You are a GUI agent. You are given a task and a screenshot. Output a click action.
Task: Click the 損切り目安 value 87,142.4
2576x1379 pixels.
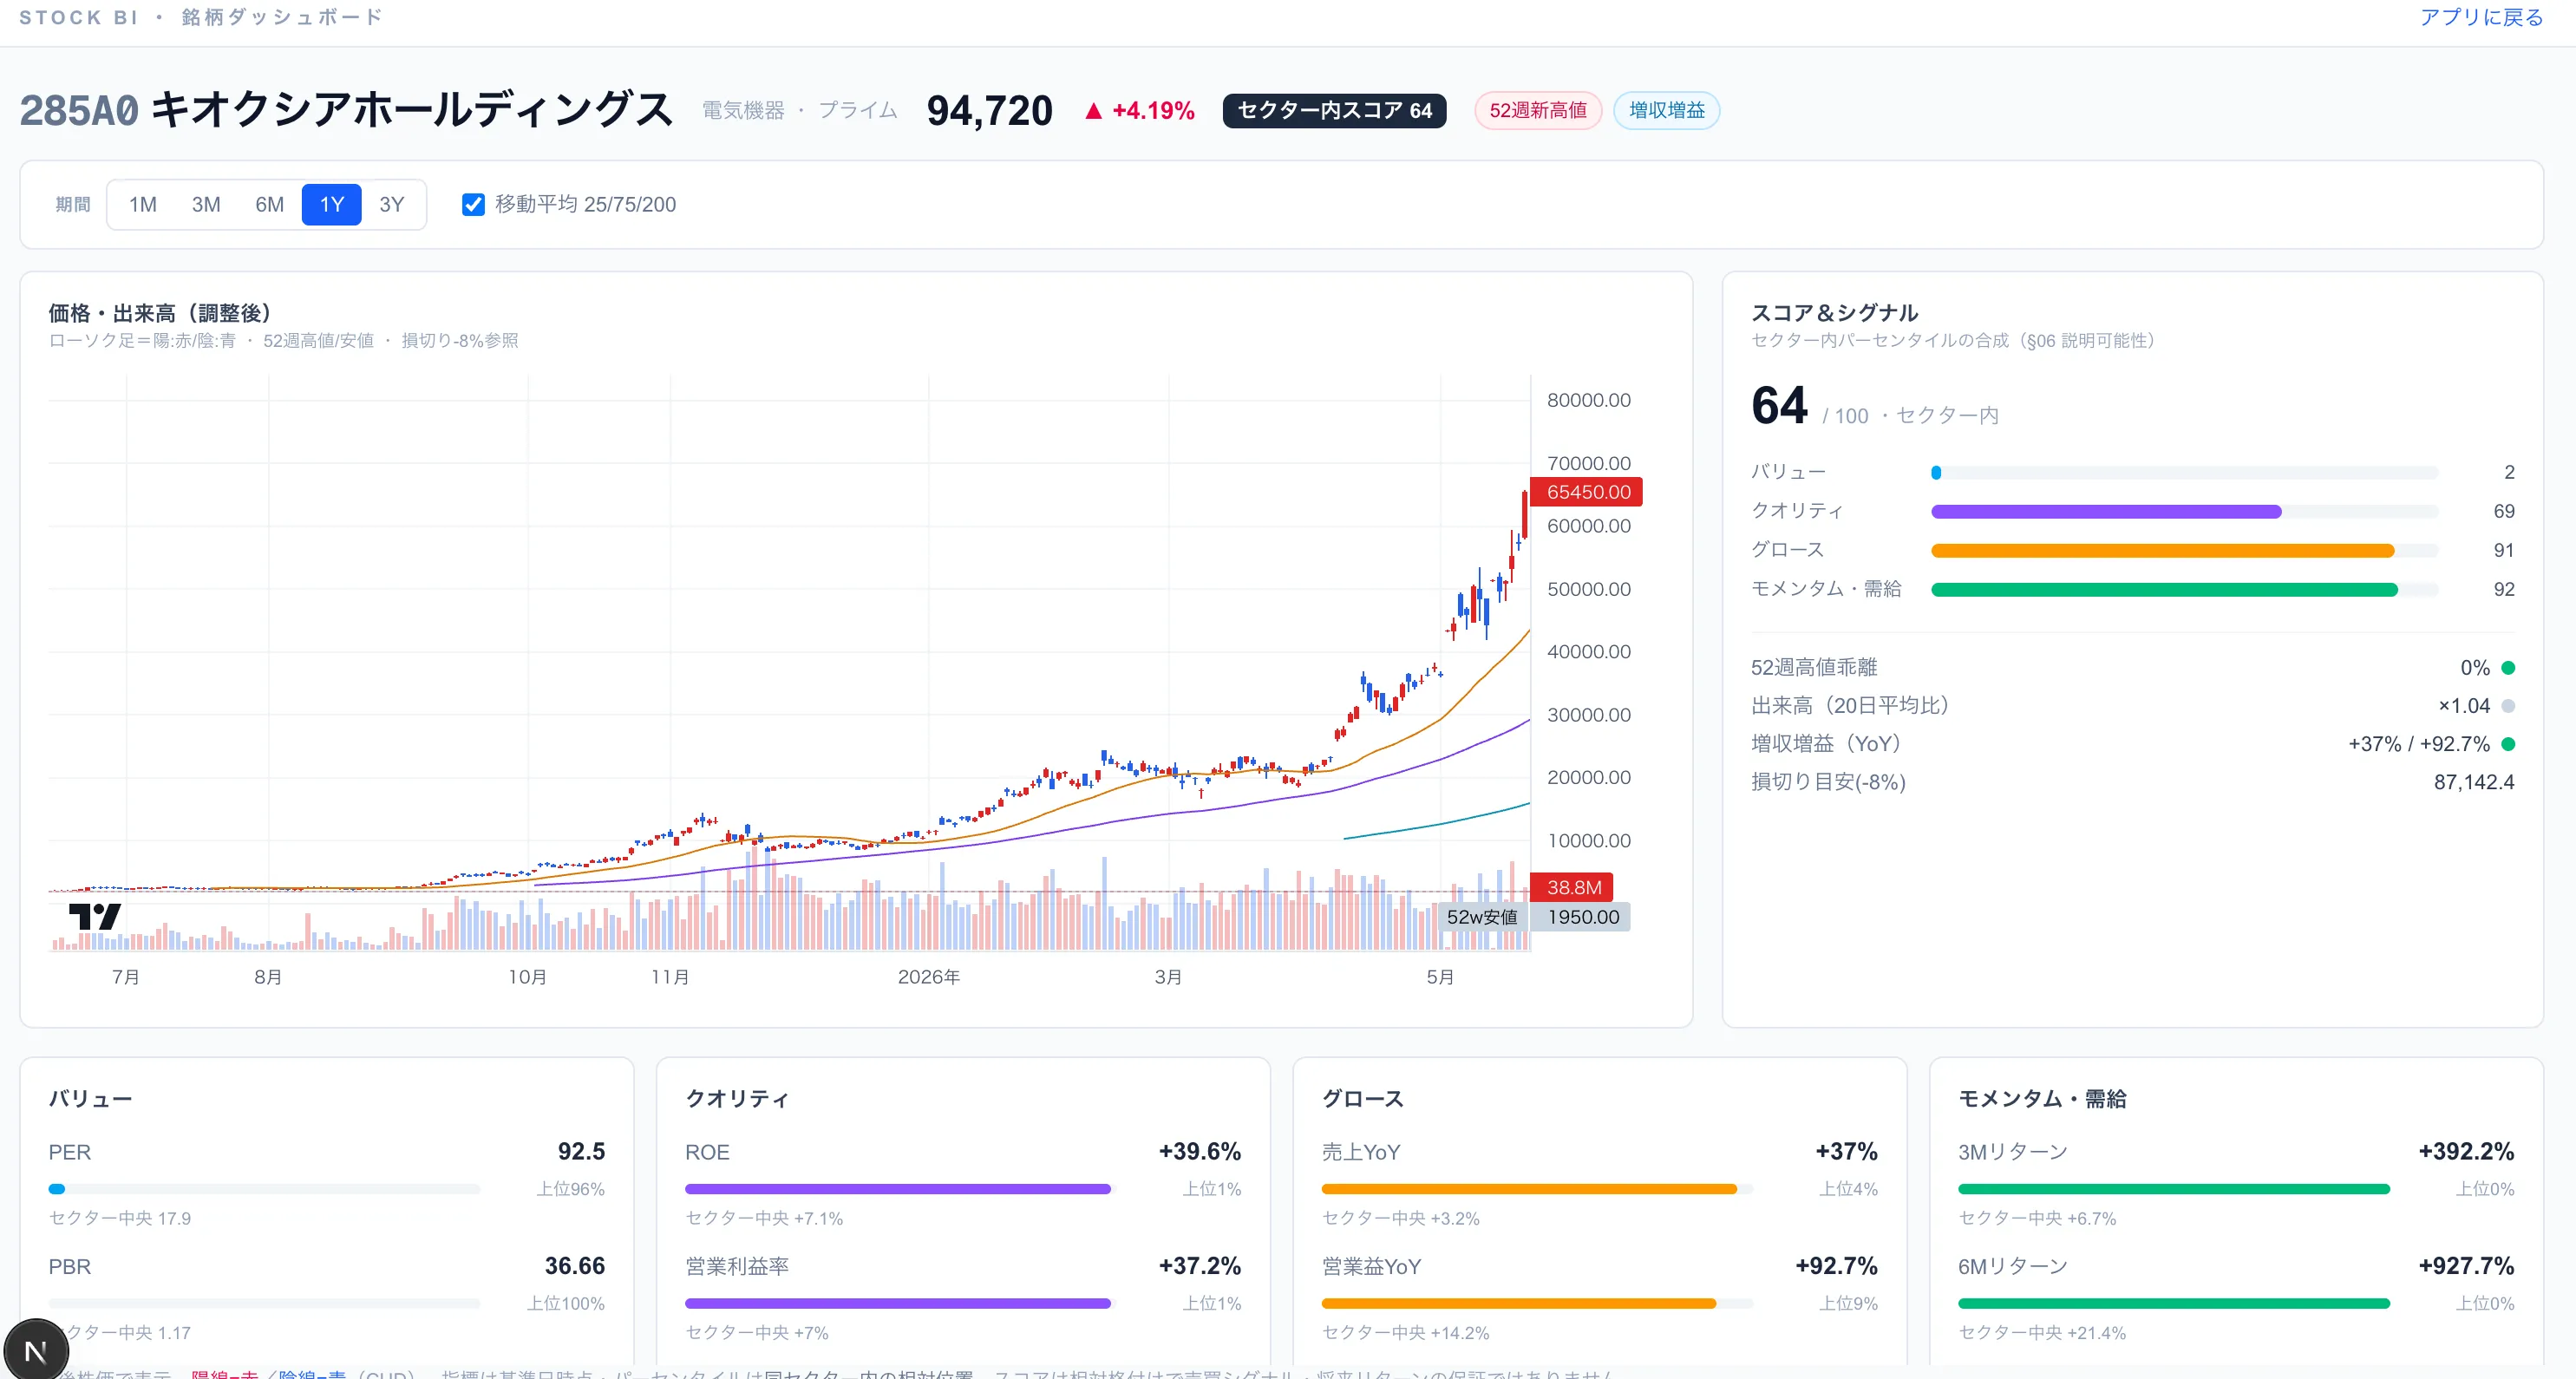coord(2474,782)
